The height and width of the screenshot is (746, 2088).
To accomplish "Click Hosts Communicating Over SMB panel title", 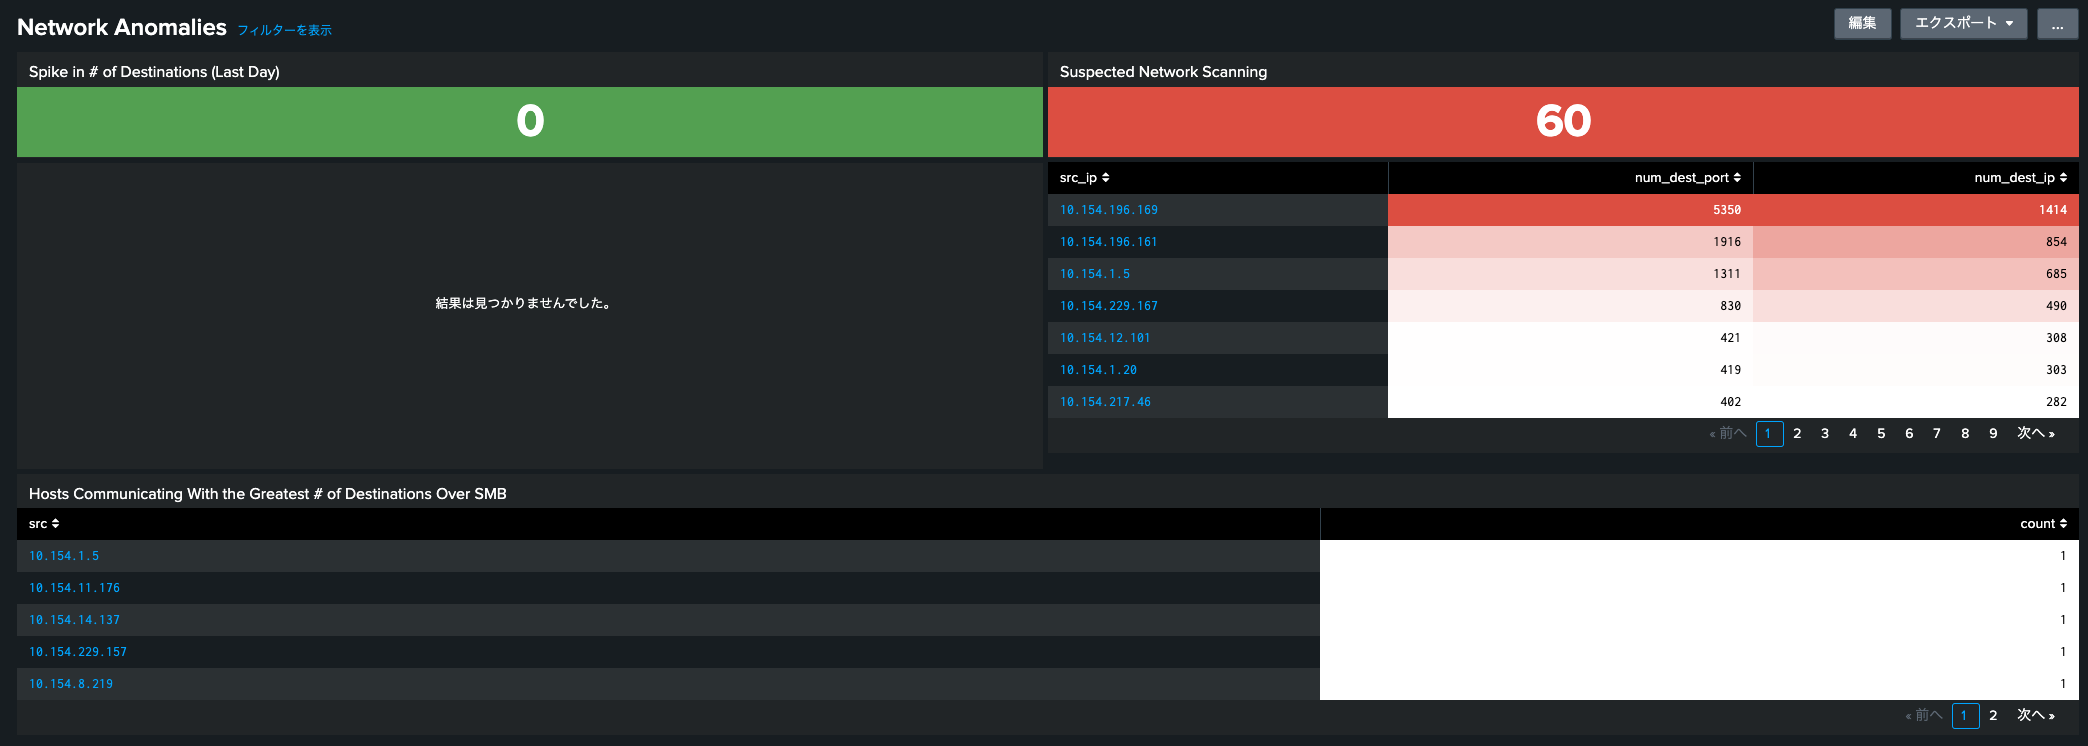I will pos(268,494).
